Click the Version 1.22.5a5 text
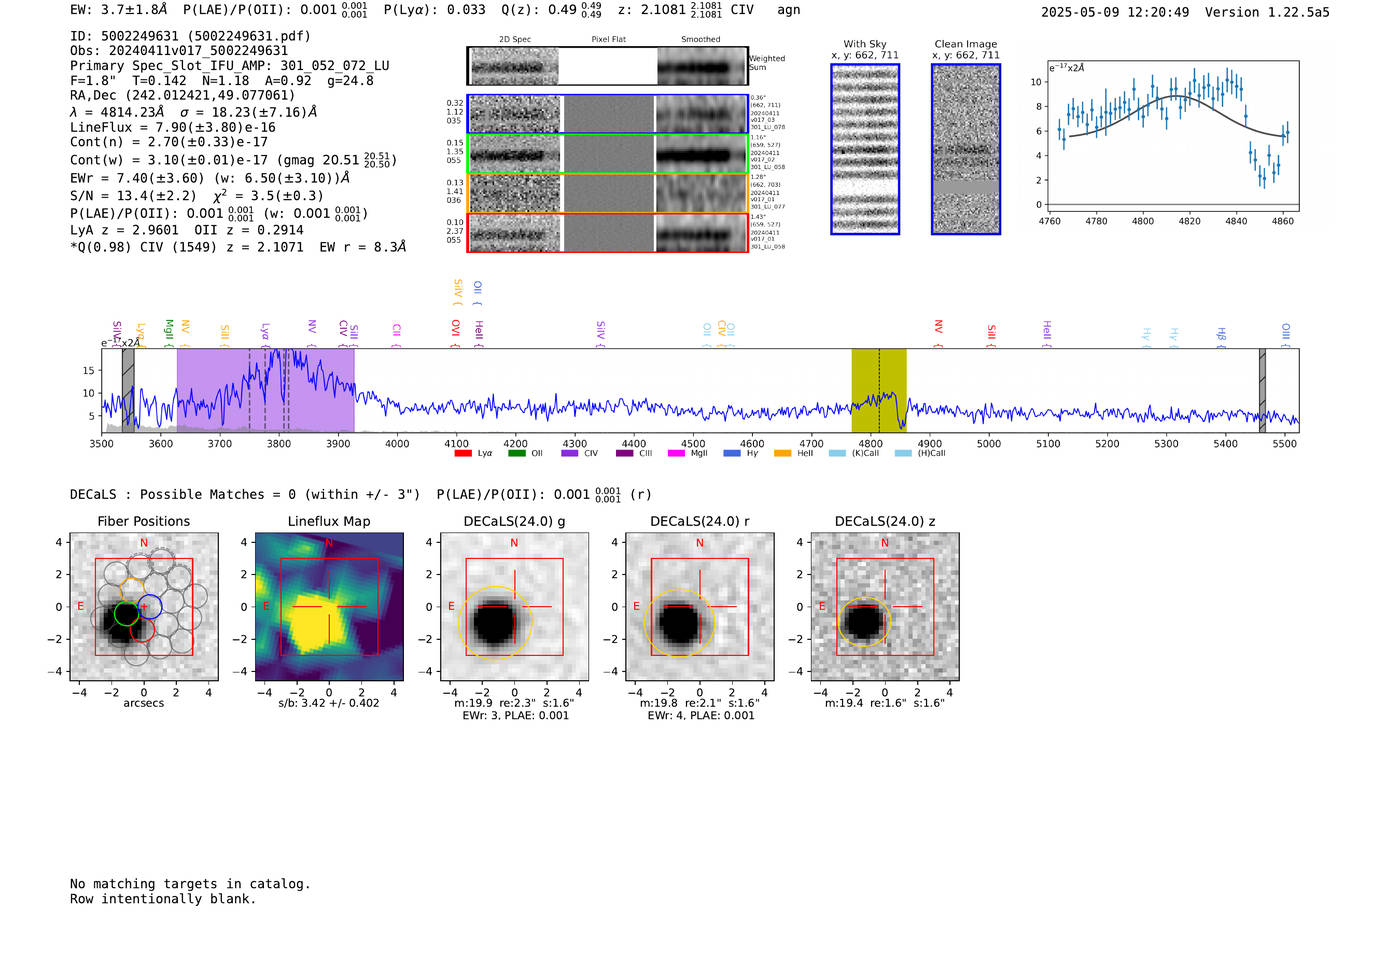Viewport: 1400px width, 953px height. point(1267,12)
